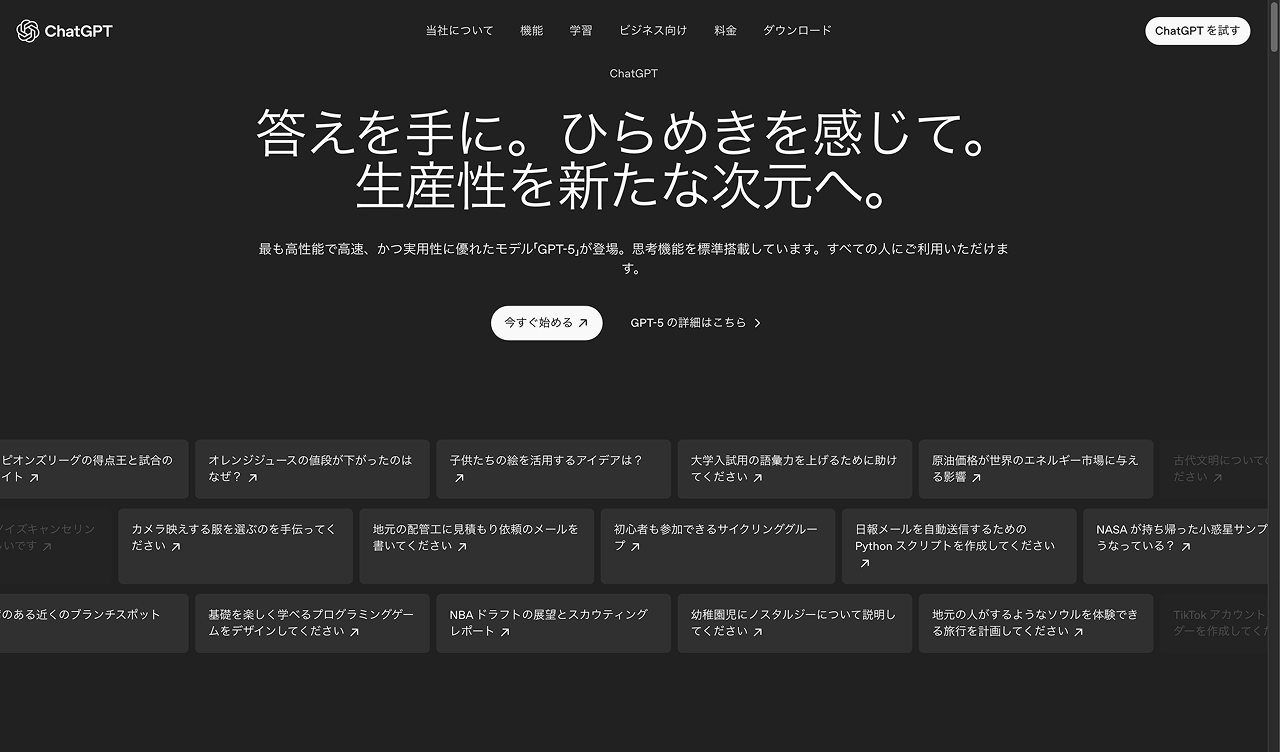Pick the ブランチスポット prompt card

tap(94, 623)
